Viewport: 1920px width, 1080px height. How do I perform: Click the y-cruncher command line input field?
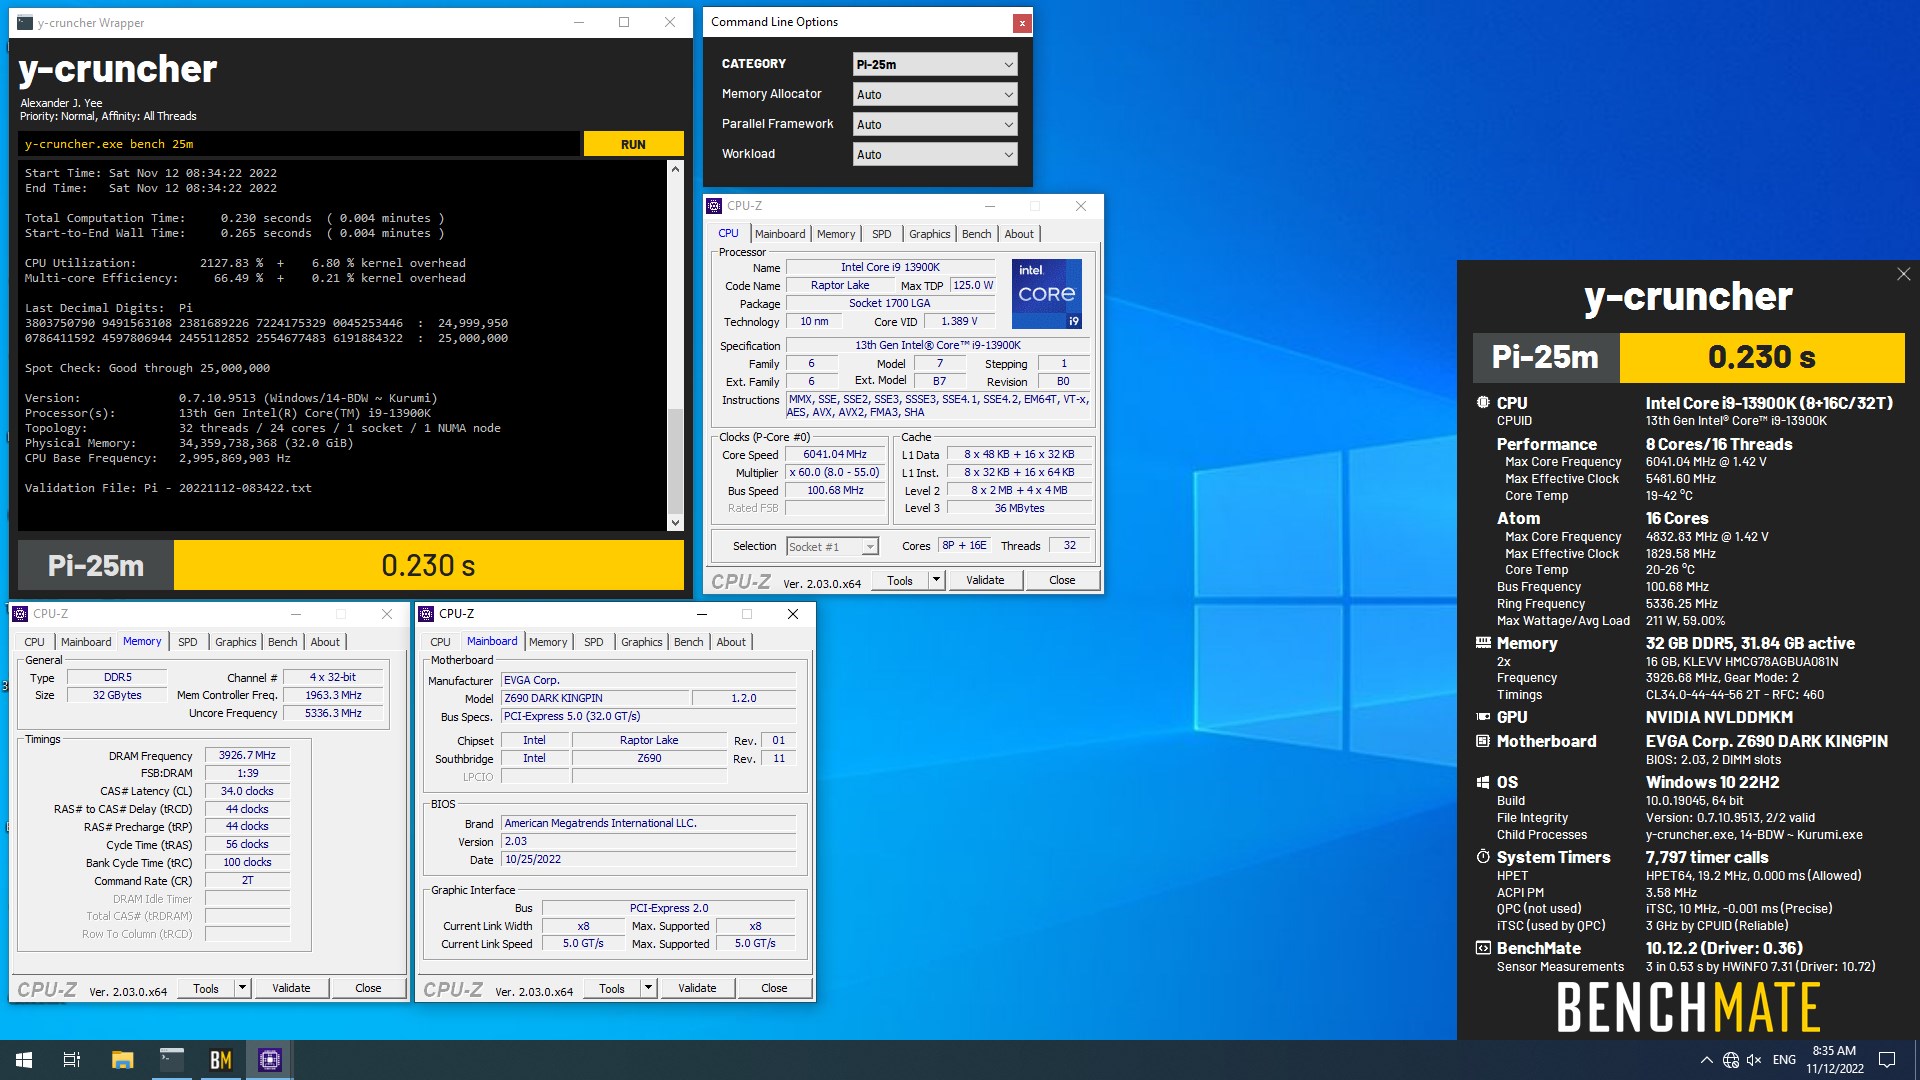coord(299,144)
